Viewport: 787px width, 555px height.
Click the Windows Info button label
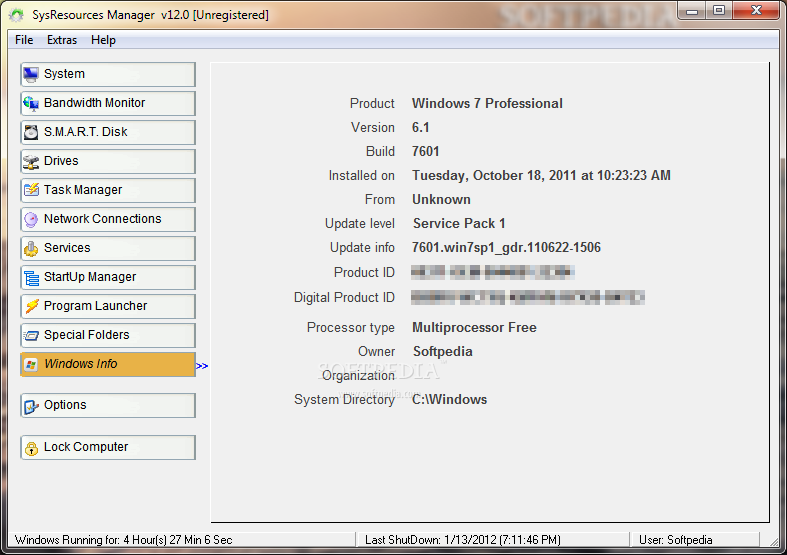(x=81, y=364)
